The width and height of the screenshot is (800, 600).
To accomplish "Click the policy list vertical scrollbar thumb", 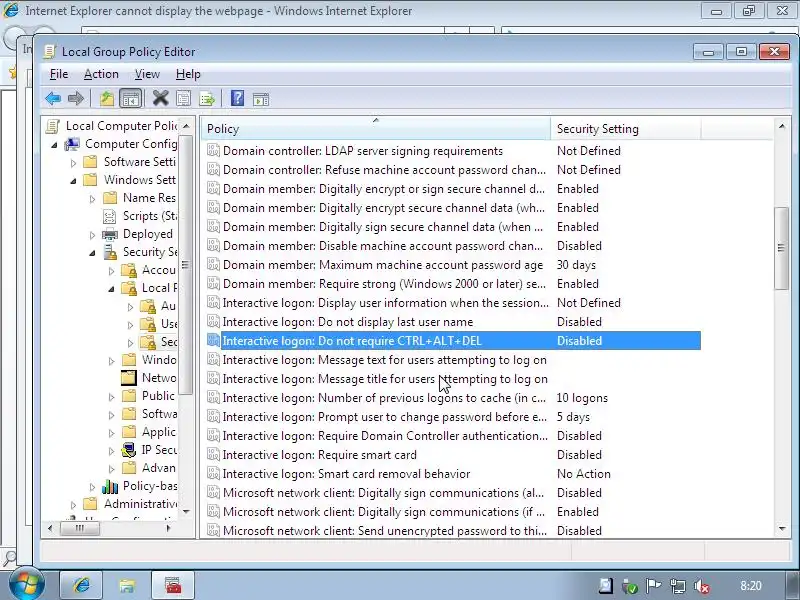I will (x=781, y=248).
